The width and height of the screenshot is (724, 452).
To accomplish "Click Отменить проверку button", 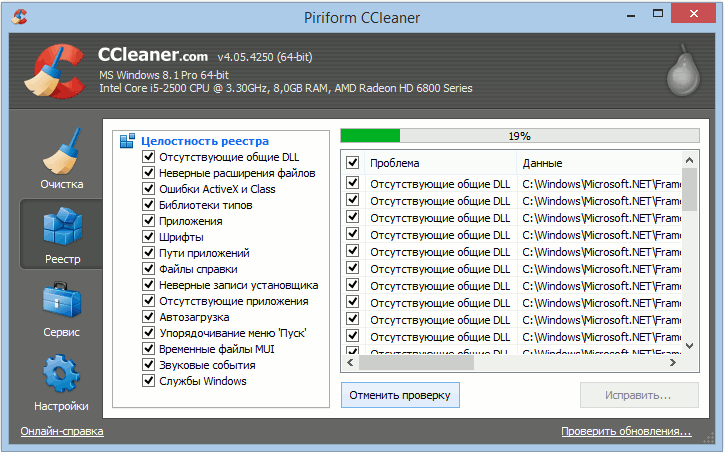I will pyautogui.click(x=400, y=395).
